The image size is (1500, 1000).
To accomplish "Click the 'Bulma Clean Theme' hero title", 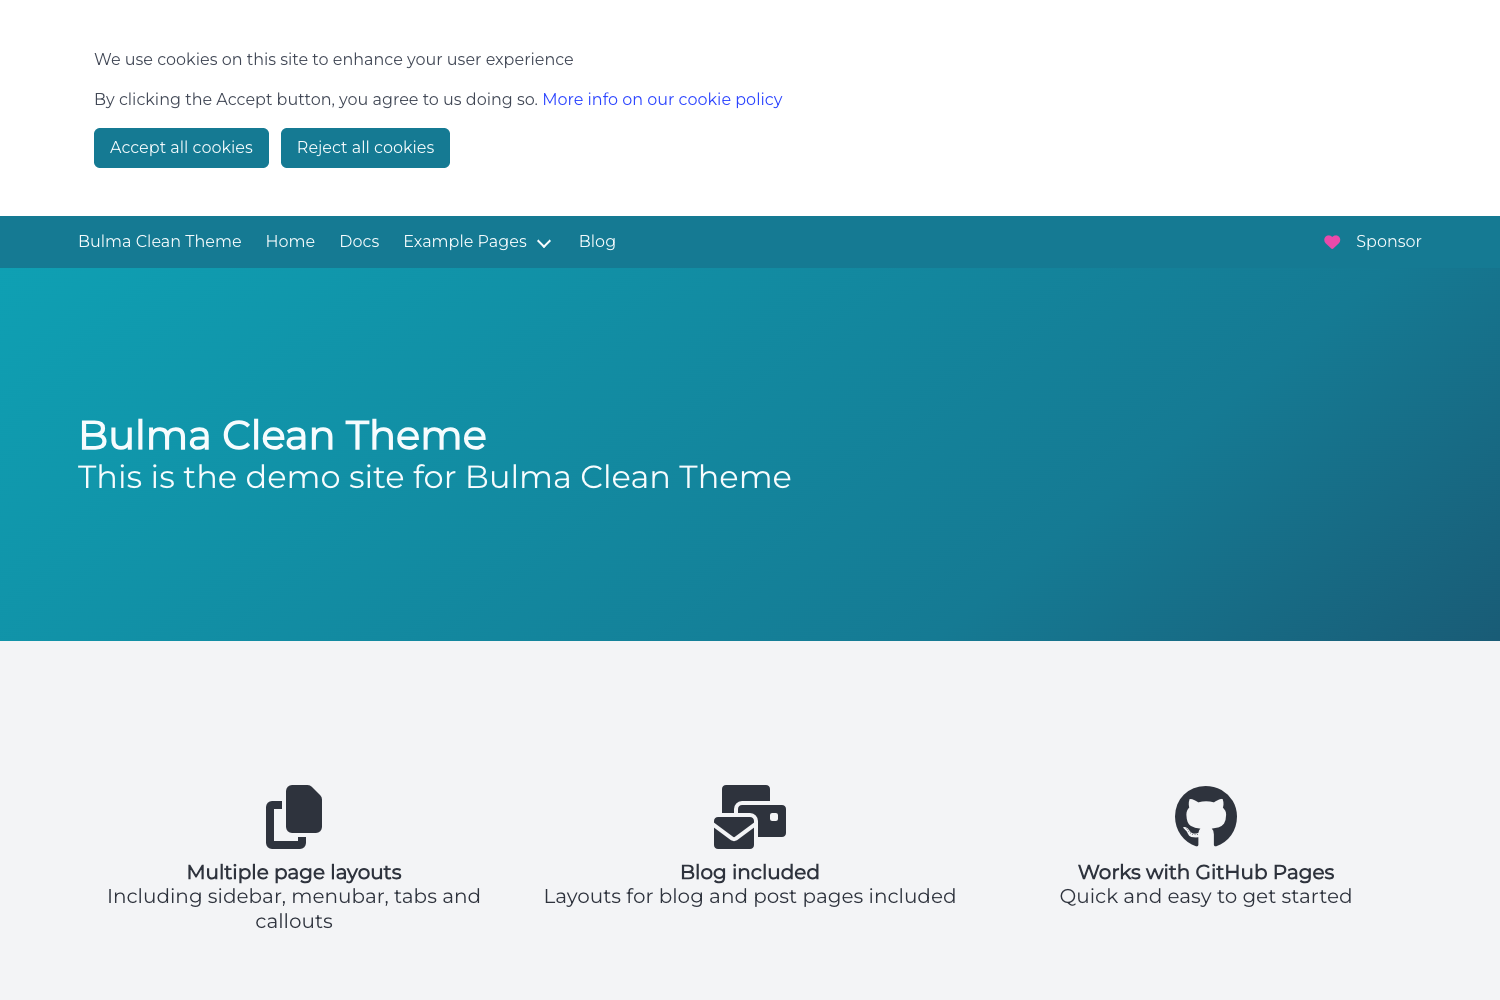I will pos(282,435).
